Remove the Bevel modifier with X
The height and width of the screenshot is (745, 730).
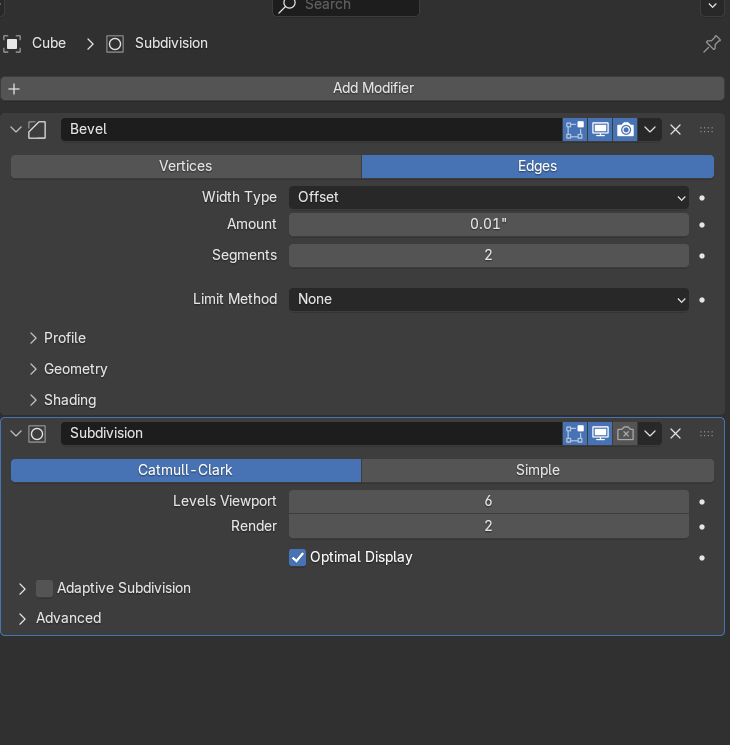(675, 129)
